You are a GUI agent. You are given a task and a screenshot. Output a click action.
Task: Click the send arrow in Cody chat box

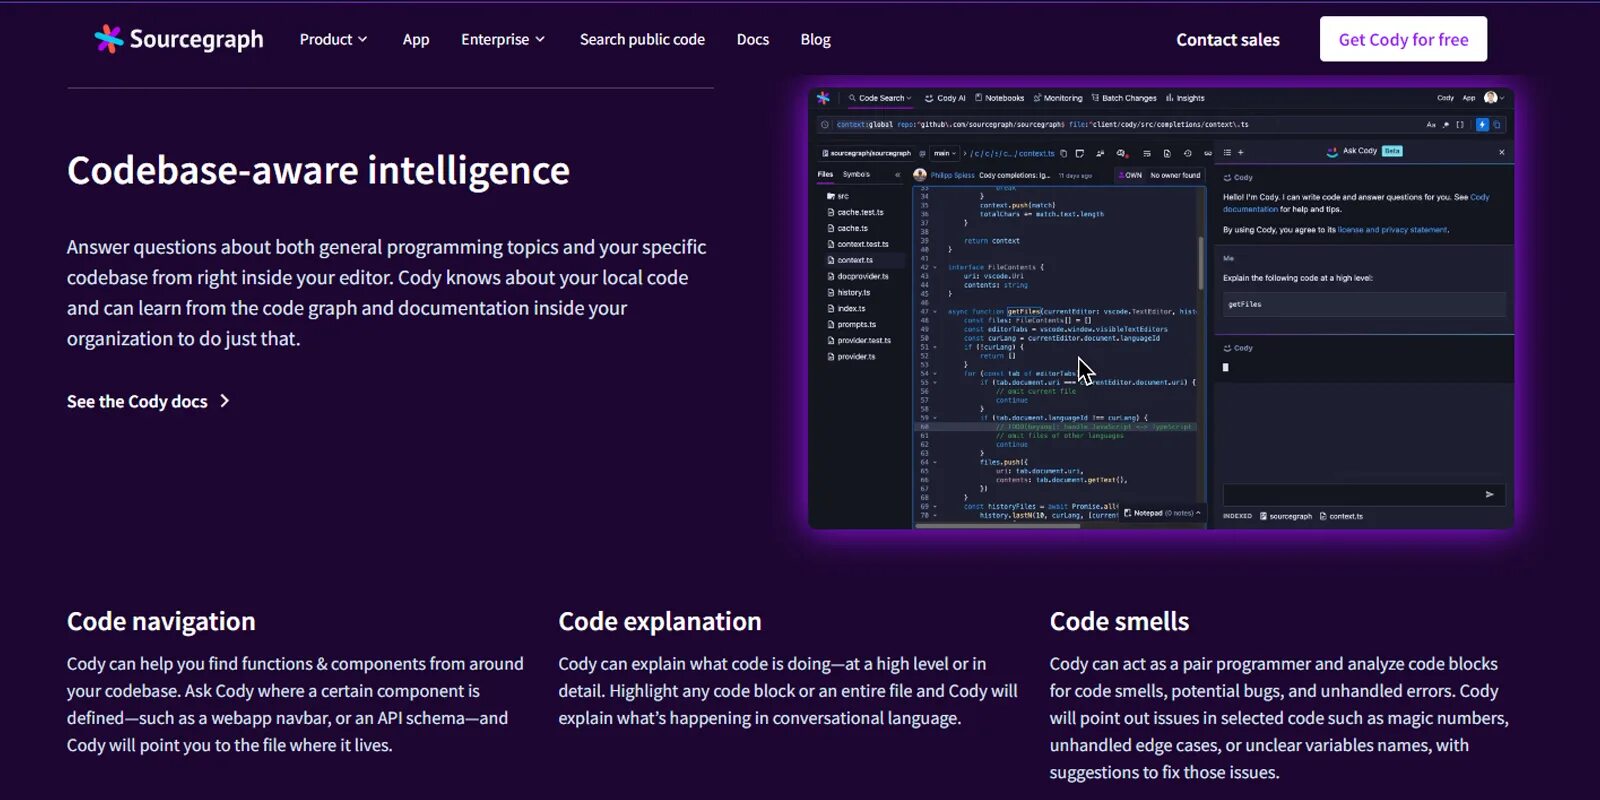point(1489,494)
